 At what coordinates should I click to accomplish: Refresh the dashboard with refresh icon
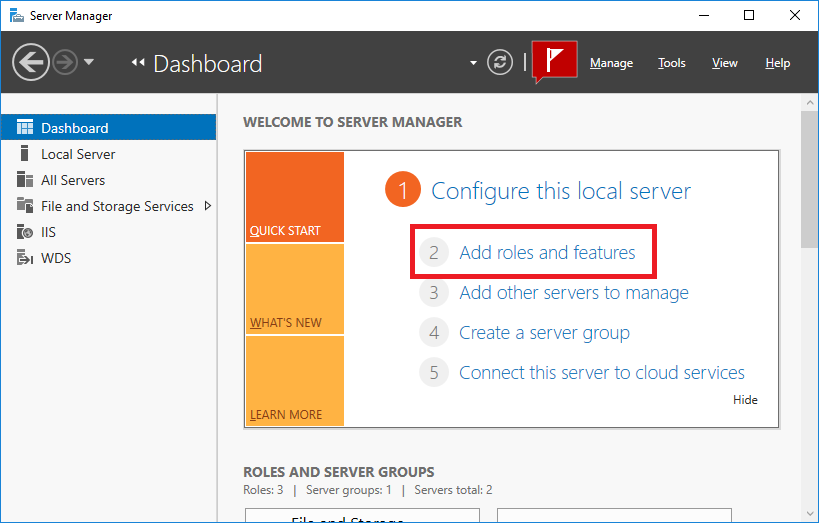(x=500, y=63)
